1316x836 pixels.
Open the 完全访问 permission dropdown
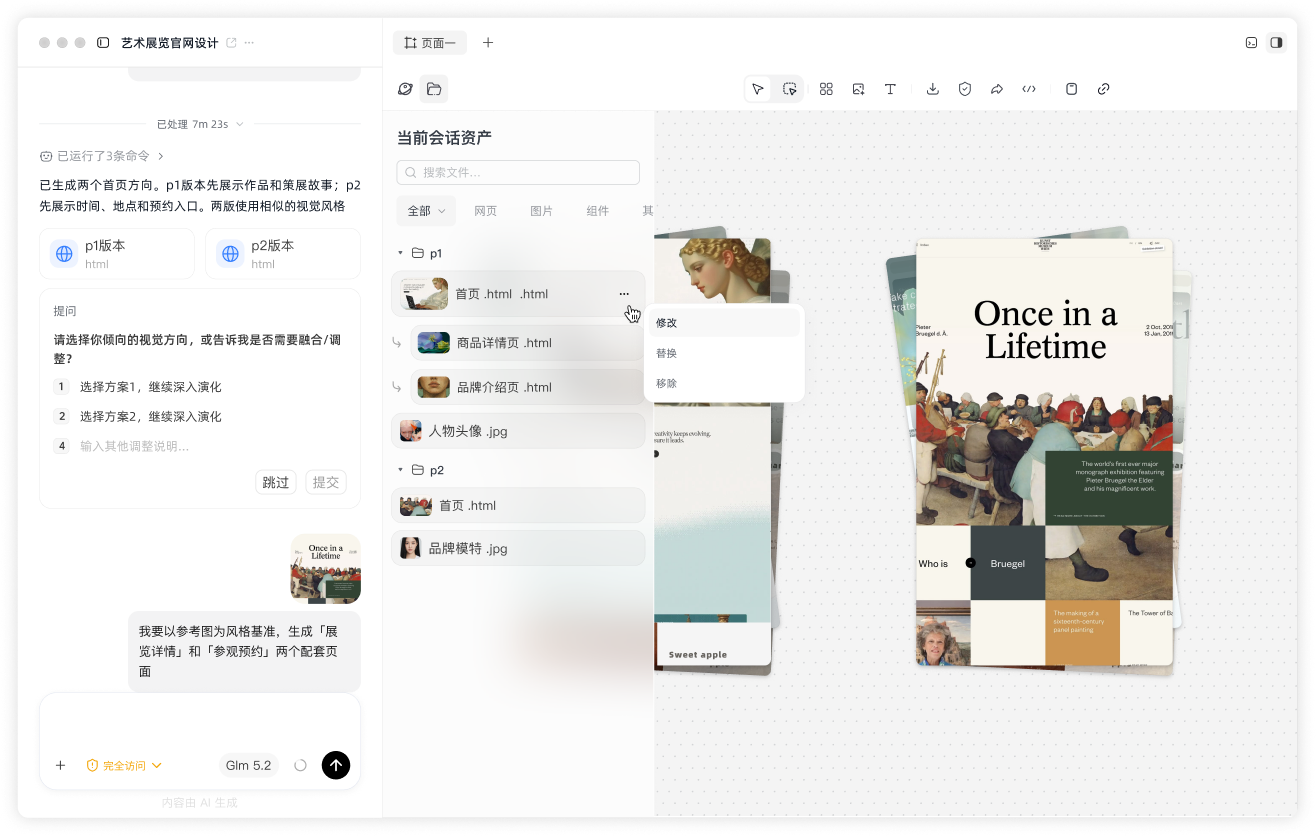[124, 765]
